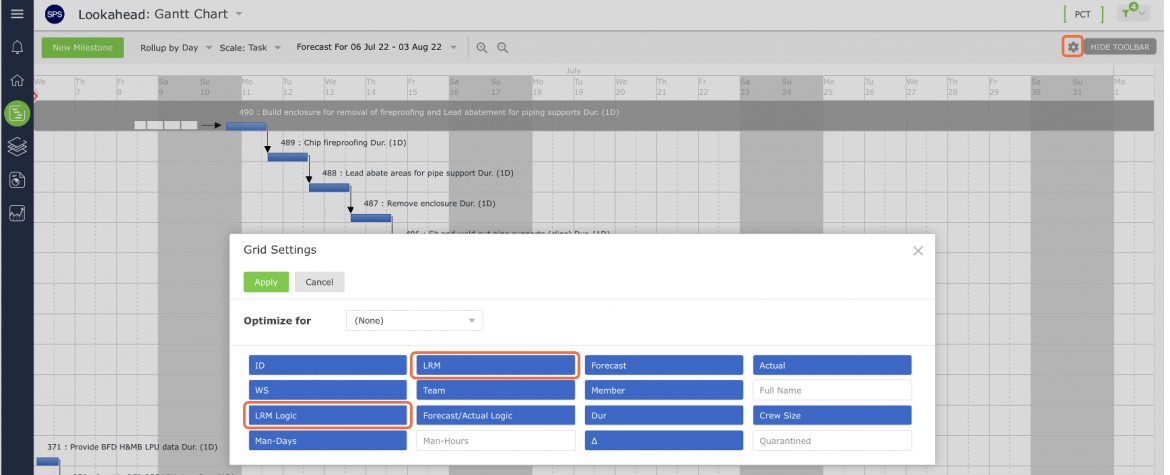Viewport: 1170px width, 475px height.
Task: Open the Rollup by Day dropdown
Action: tap(176, 48)
